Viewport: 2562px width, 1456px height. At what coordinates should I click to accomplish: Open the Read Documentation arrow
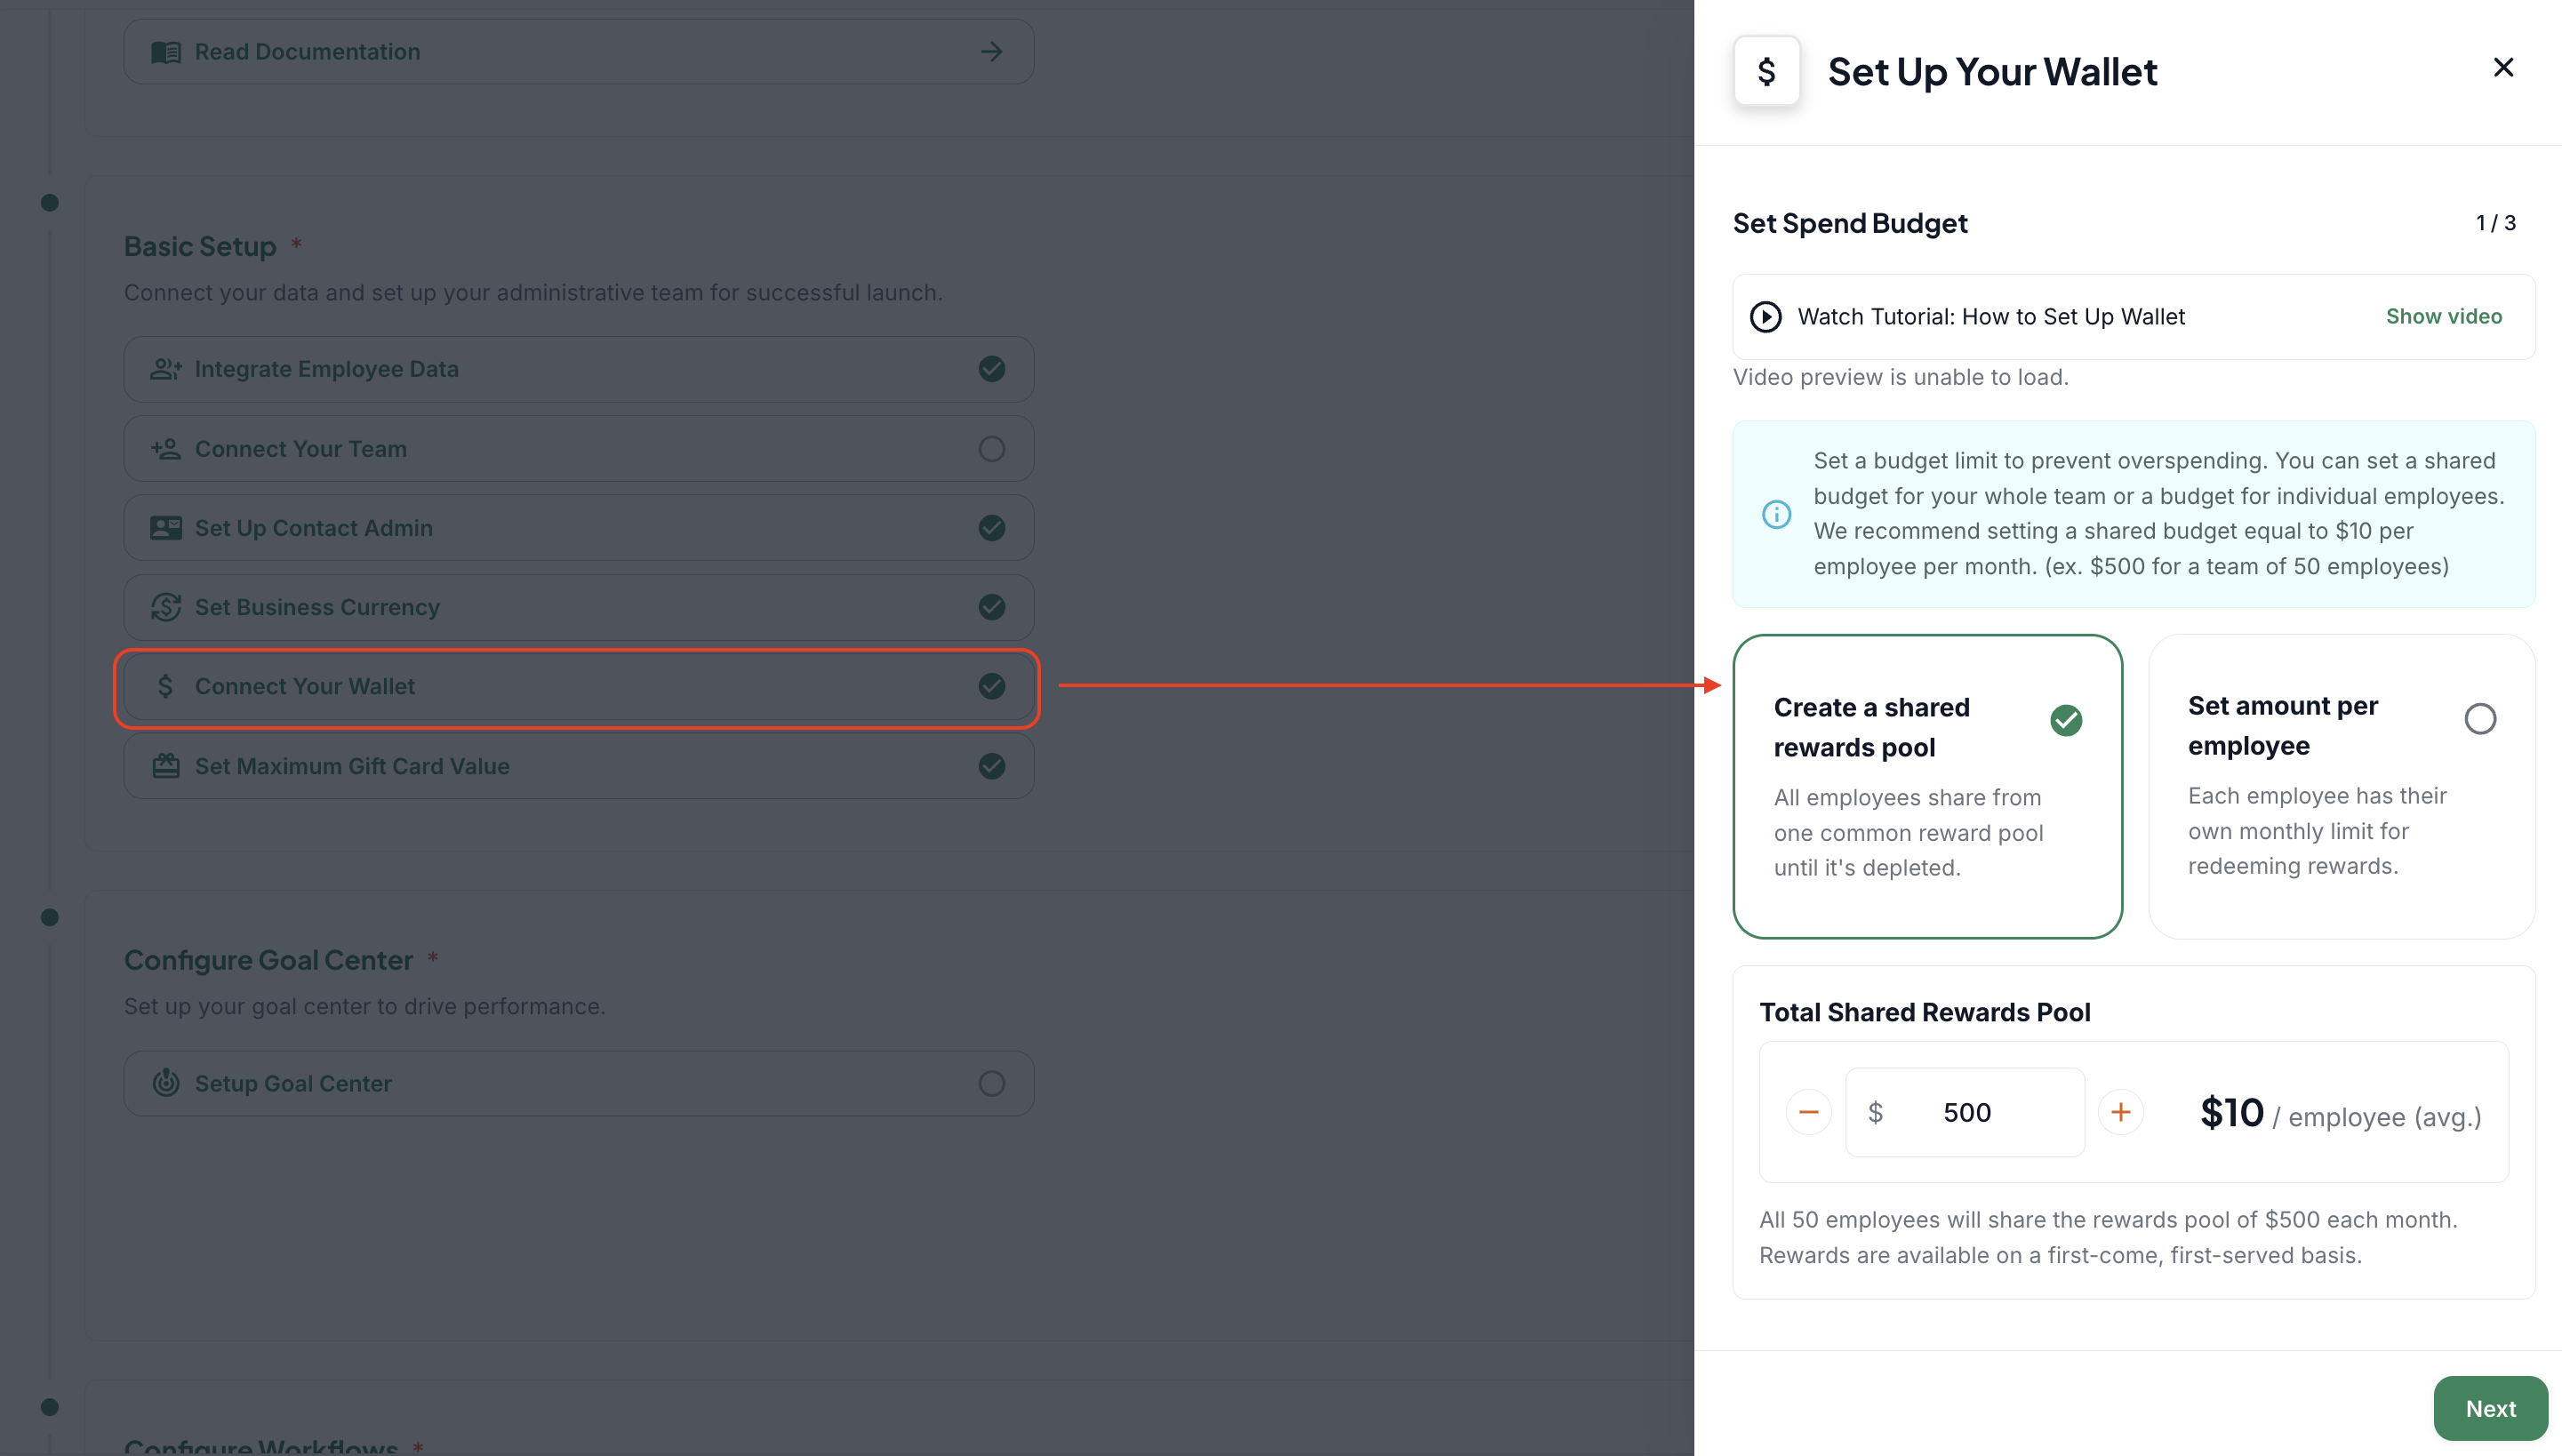991,52
